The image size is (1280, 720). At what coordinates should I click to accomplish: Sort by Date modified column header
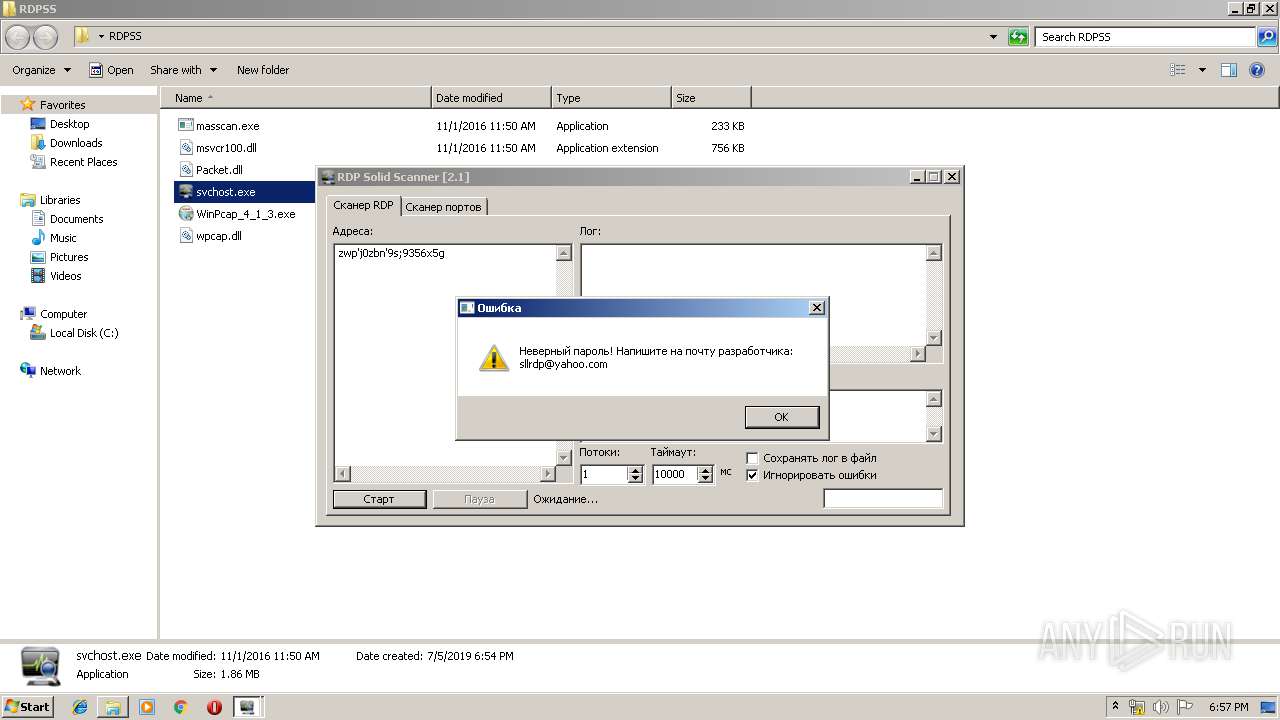click(x=491, y=98)
